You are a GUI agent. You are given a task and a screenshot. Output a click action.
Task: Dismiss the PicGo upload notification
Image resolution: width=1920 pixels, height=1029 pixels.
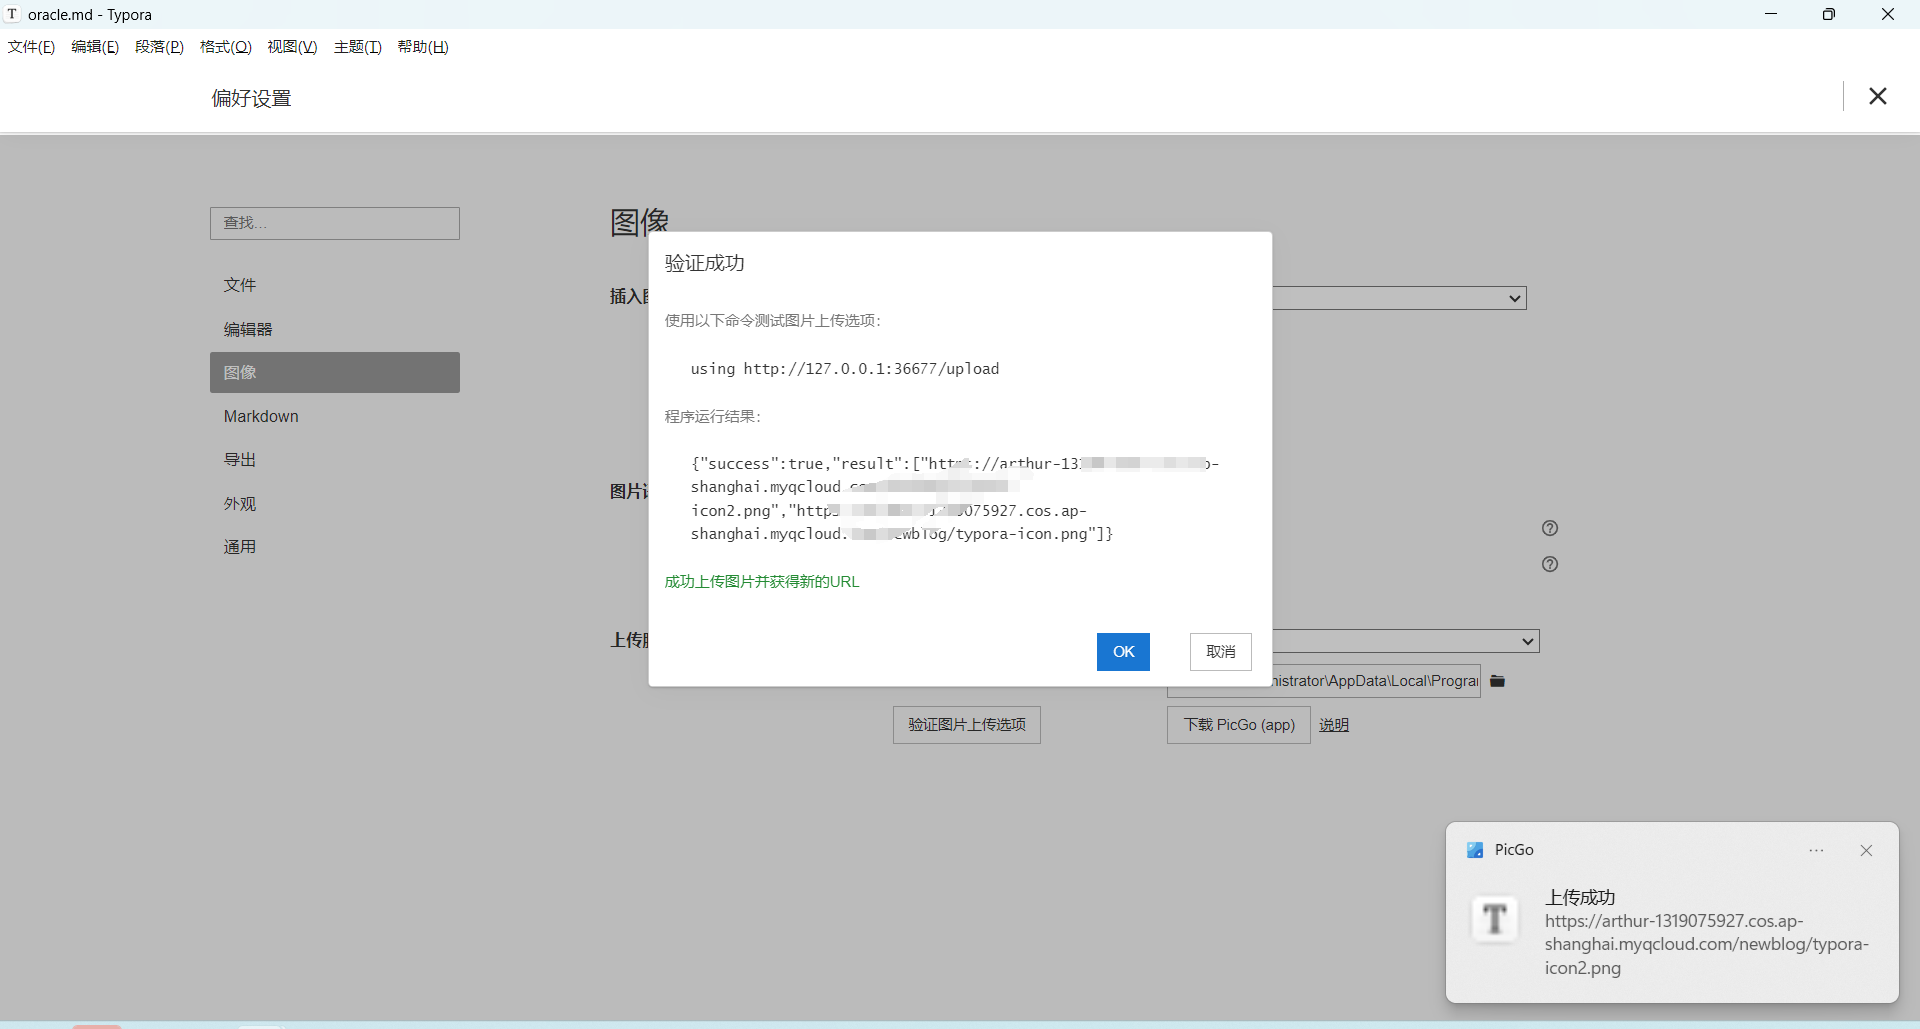(x=1865, y=850)
